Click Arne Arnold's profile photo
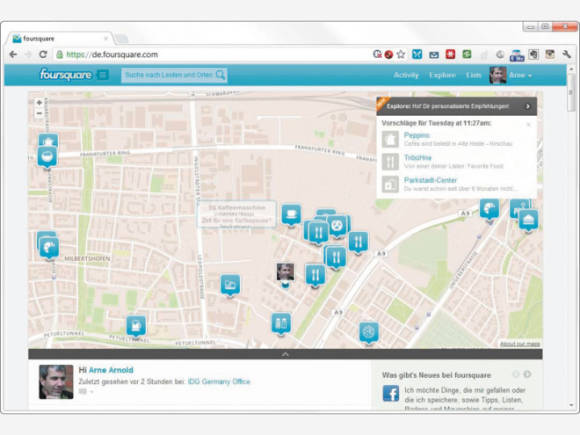This screenshot has height=435, width=580. [x=56, y=382]
